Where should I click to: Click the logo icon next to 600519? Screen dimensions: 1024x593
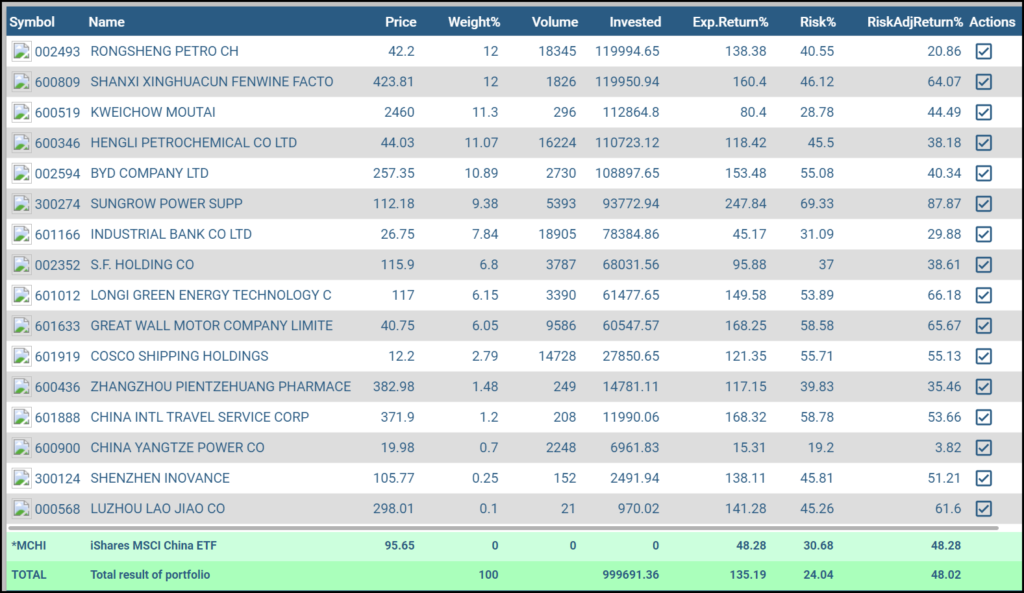click(21, 112)
